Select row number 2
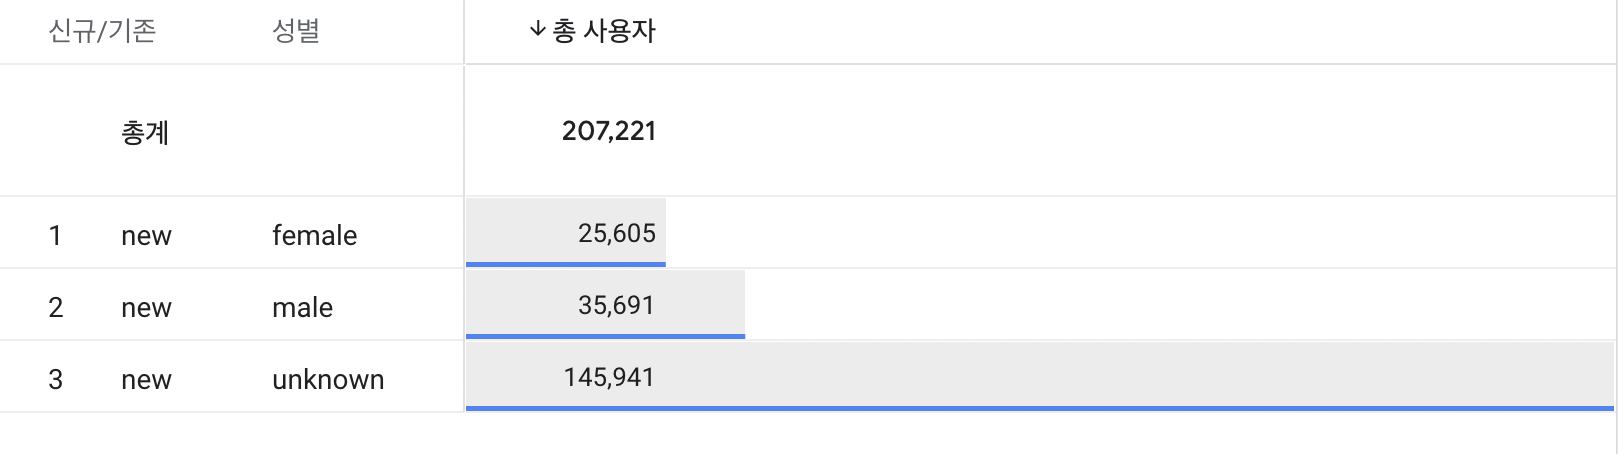 [55, 307]
